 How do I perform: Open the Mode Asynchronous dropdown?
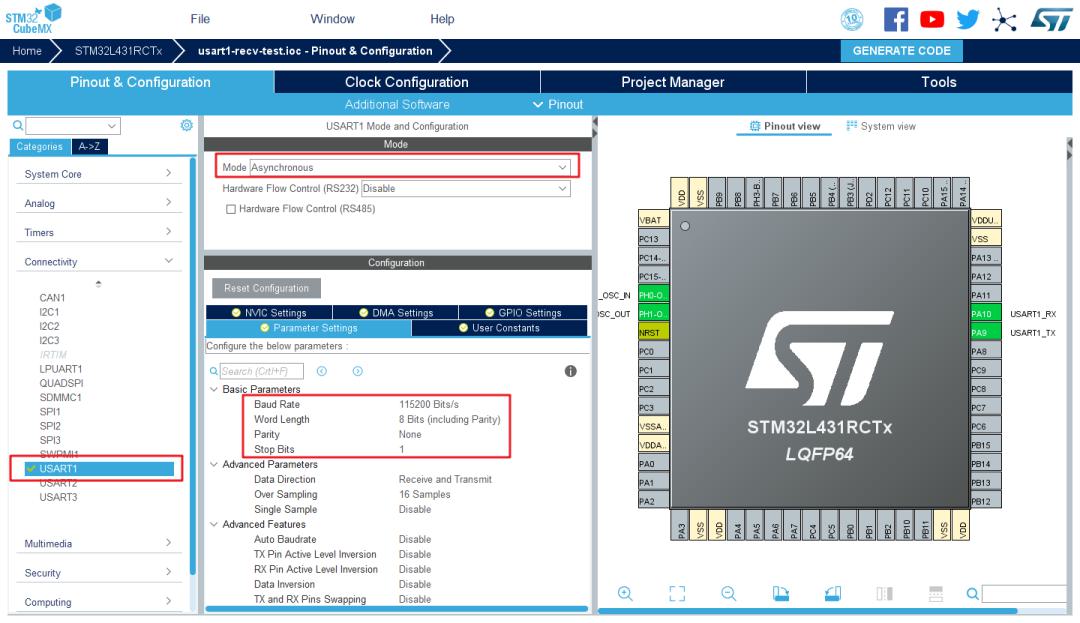[409, 167]
